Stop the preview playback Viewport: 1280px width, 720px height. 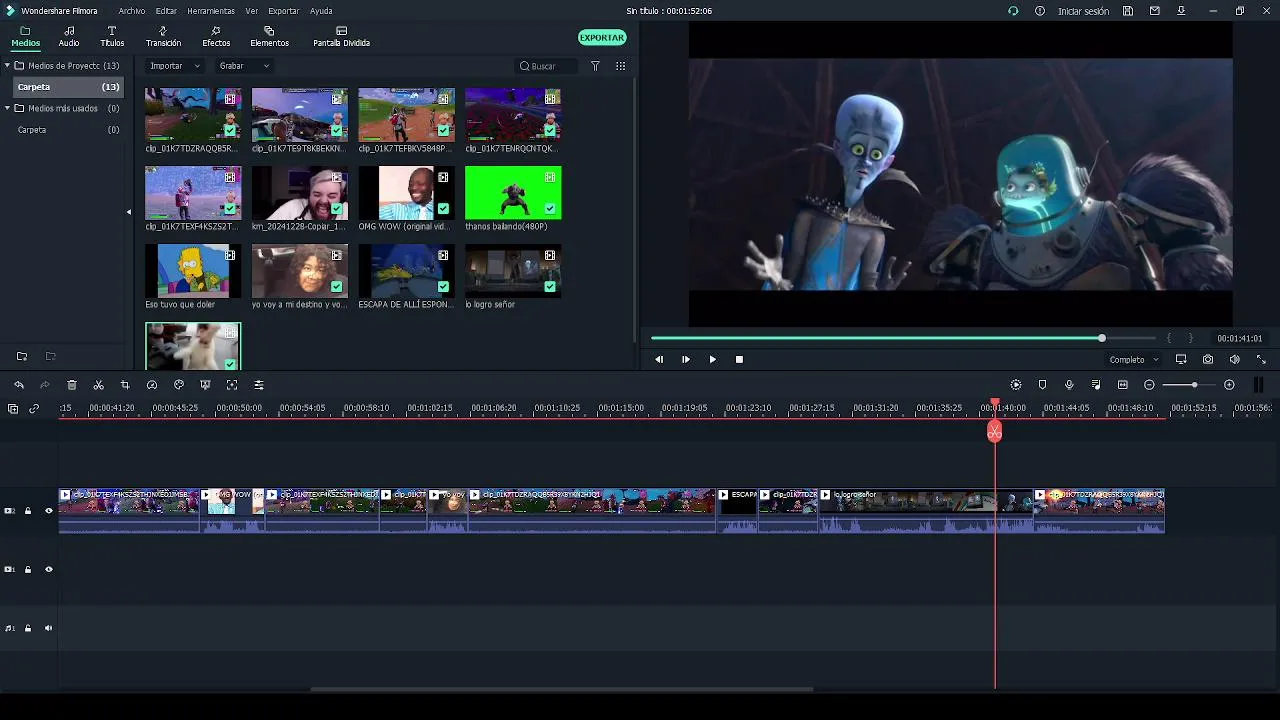(739, 359)
